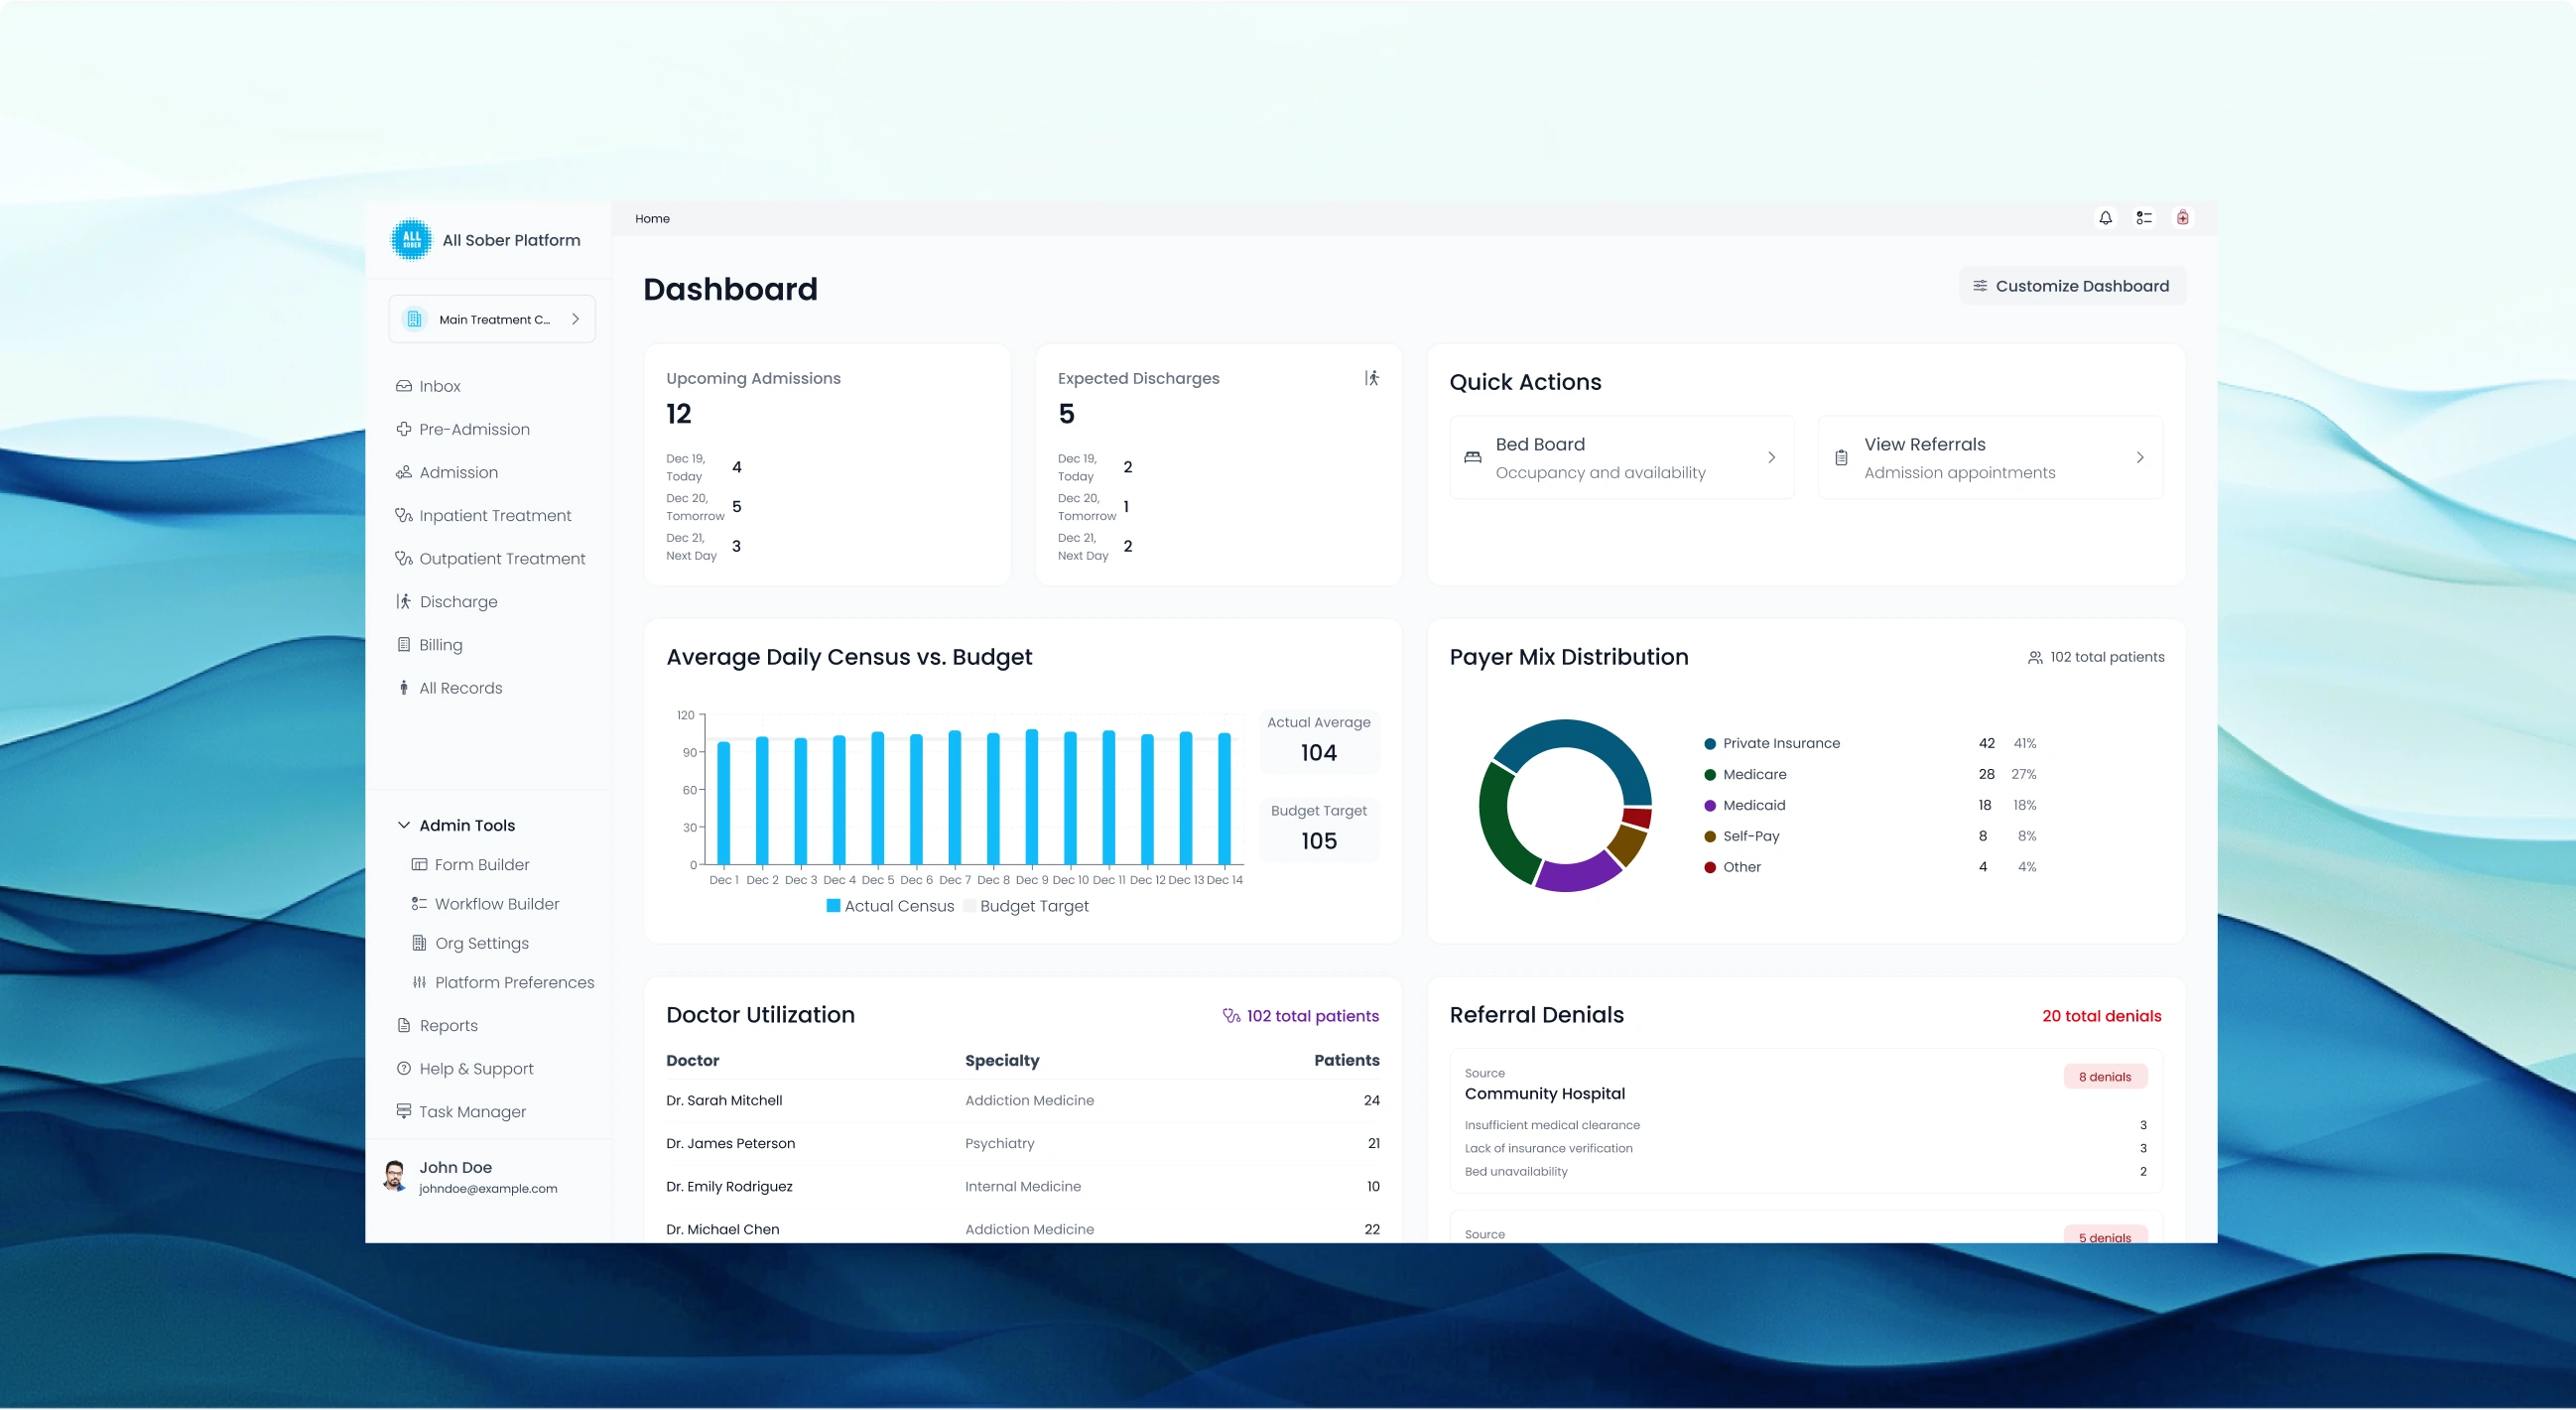Click John Doe's avatar photo
Viewport: 2576px width, 1410px height.
(x=395, y=1176)
